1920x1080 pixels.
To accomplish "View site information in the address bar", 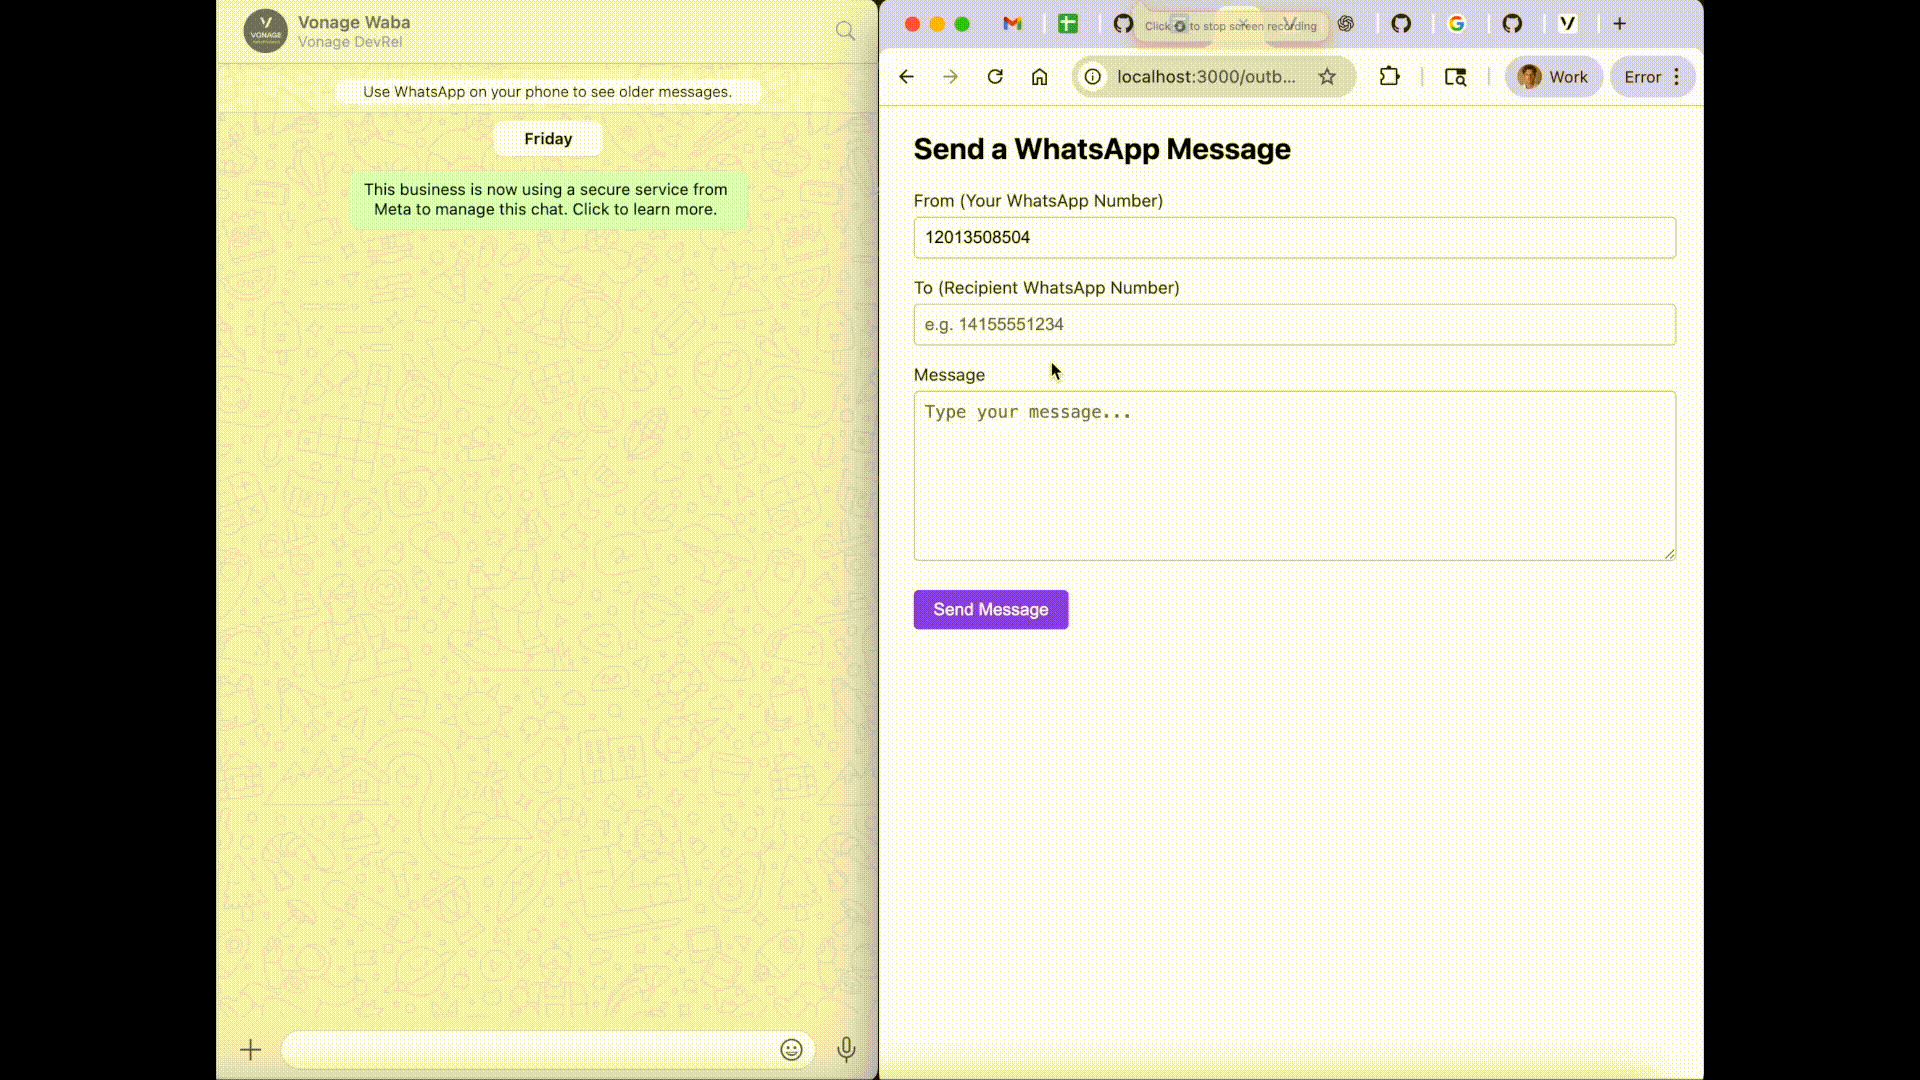I will tap(1093, 76).
